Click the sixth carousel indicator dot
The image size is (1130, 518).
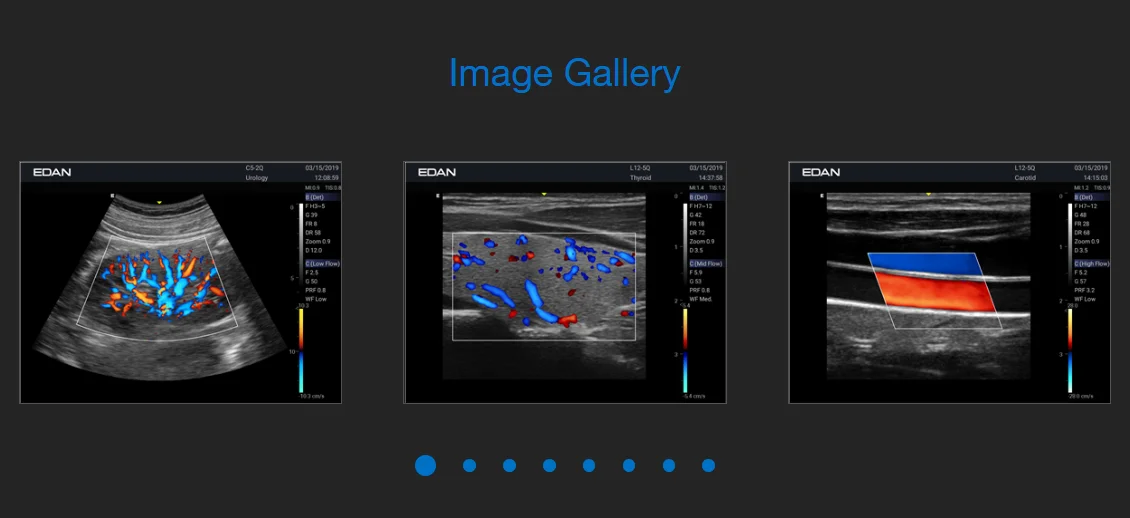tap(629, 465)
